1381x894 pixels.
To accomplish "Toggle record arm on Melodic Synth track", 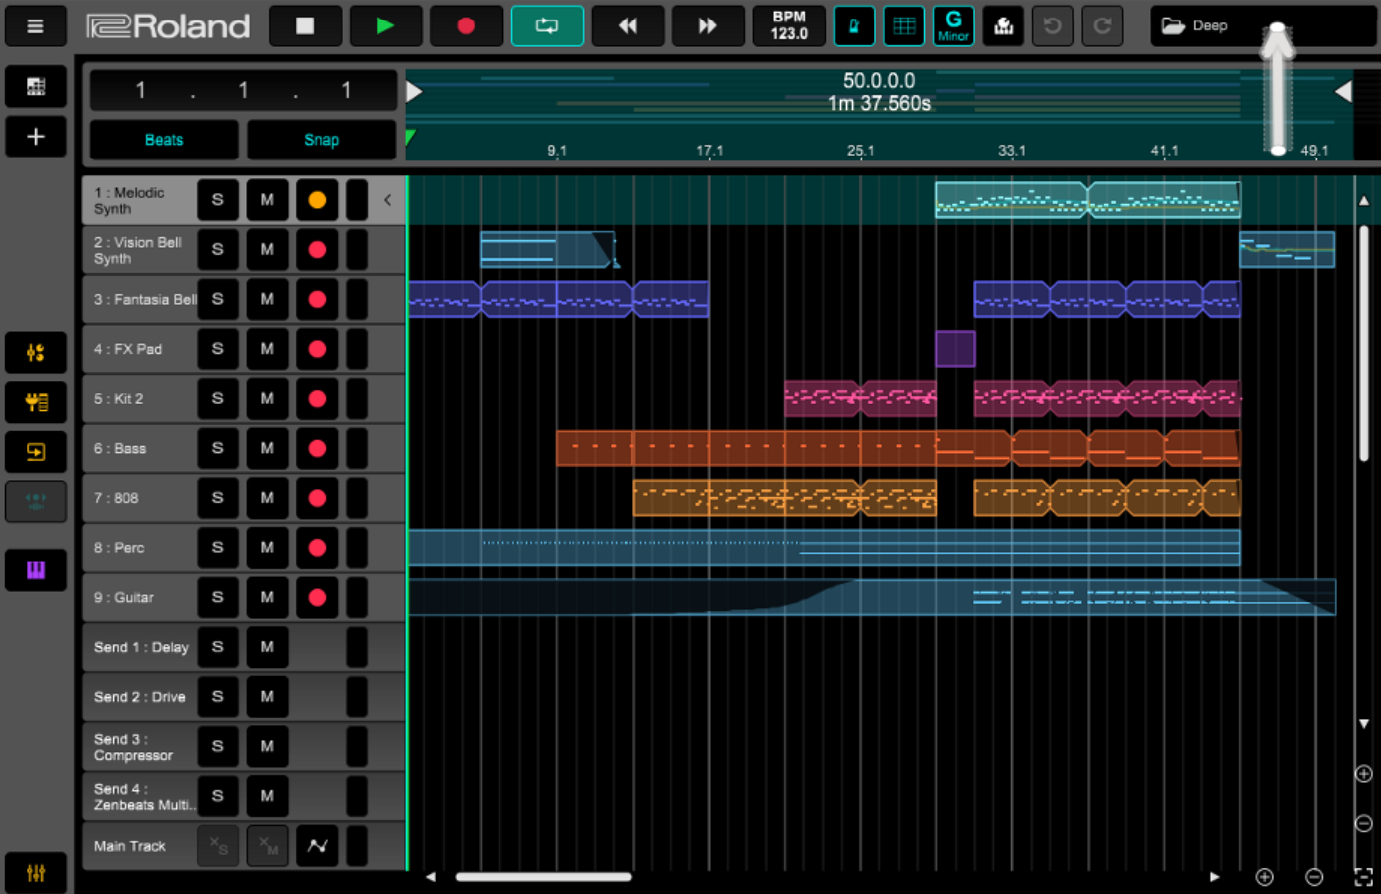I will [317, 200].
